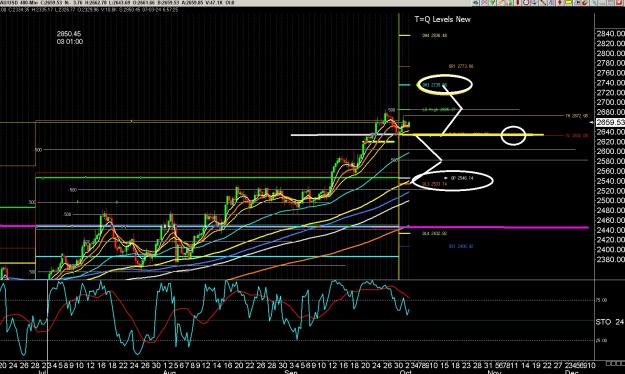Click the 2700.00 price axis label
This screenshot has height=374, width=625.
pos(610,102)
